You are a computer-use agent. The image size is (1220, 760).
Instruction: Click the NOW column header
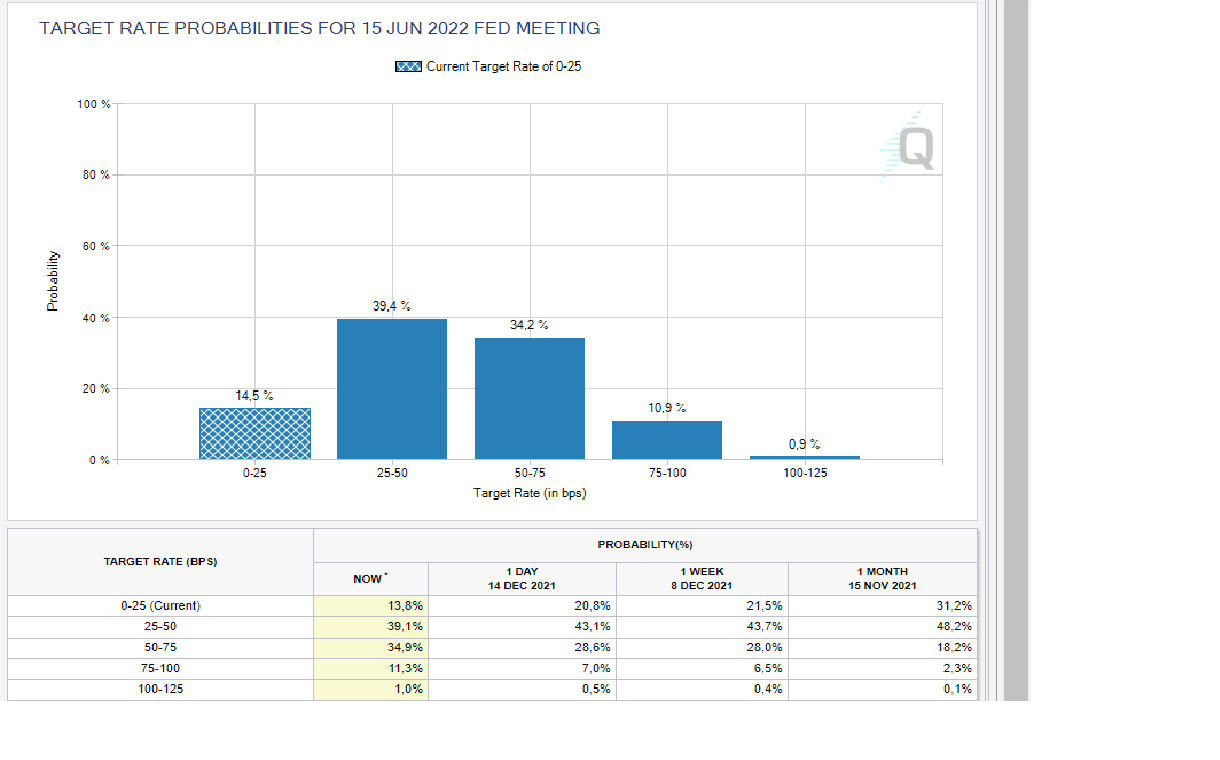click(x=369, y=578)
